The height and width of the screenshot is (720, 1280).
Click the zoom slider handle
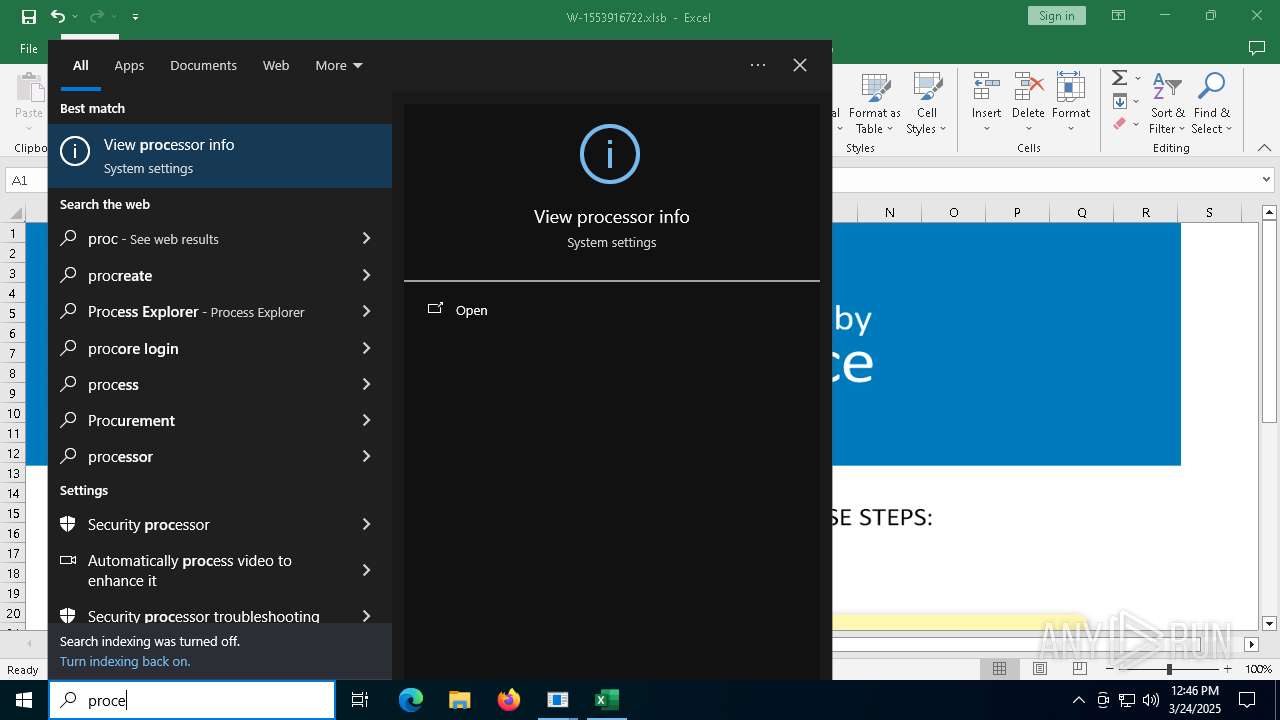point(1169,669)
